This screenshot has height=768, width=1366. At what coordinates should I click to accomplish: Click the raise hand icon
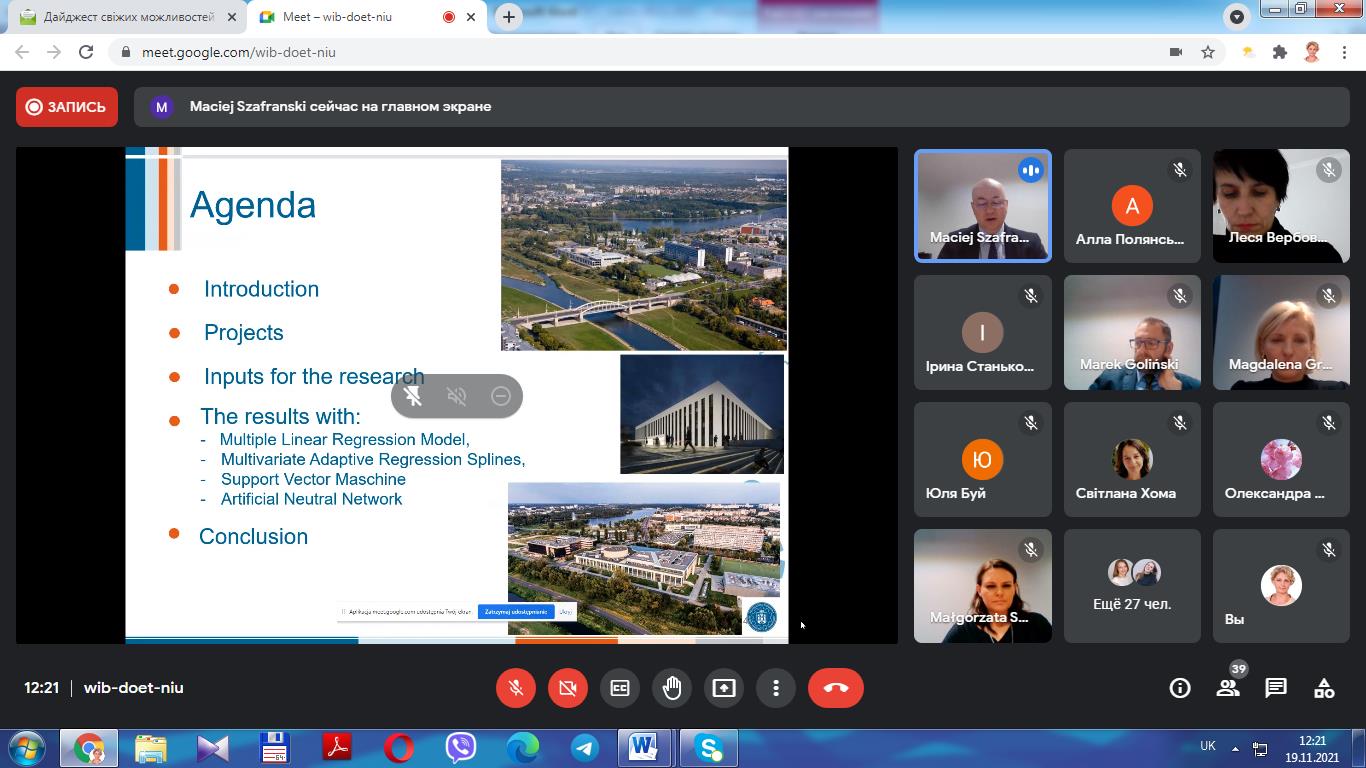tap(672, 688)
